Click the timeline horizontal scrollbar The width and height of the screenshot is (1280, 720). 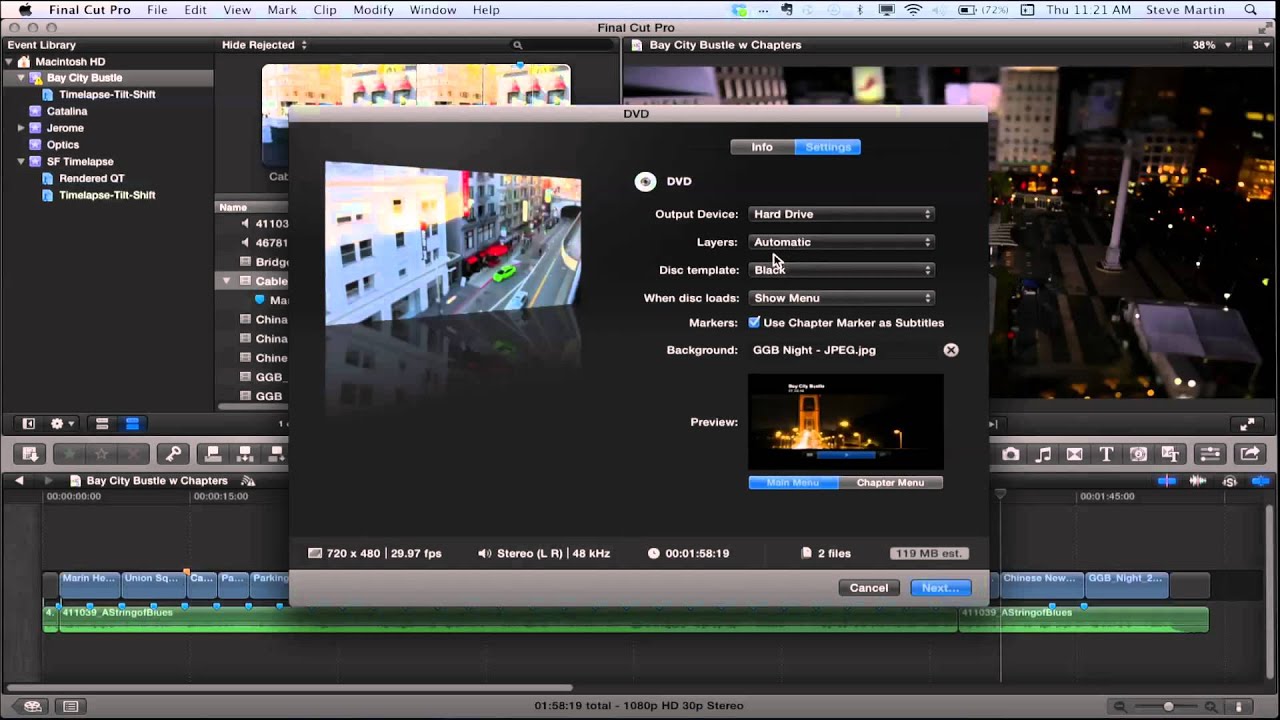290,687
